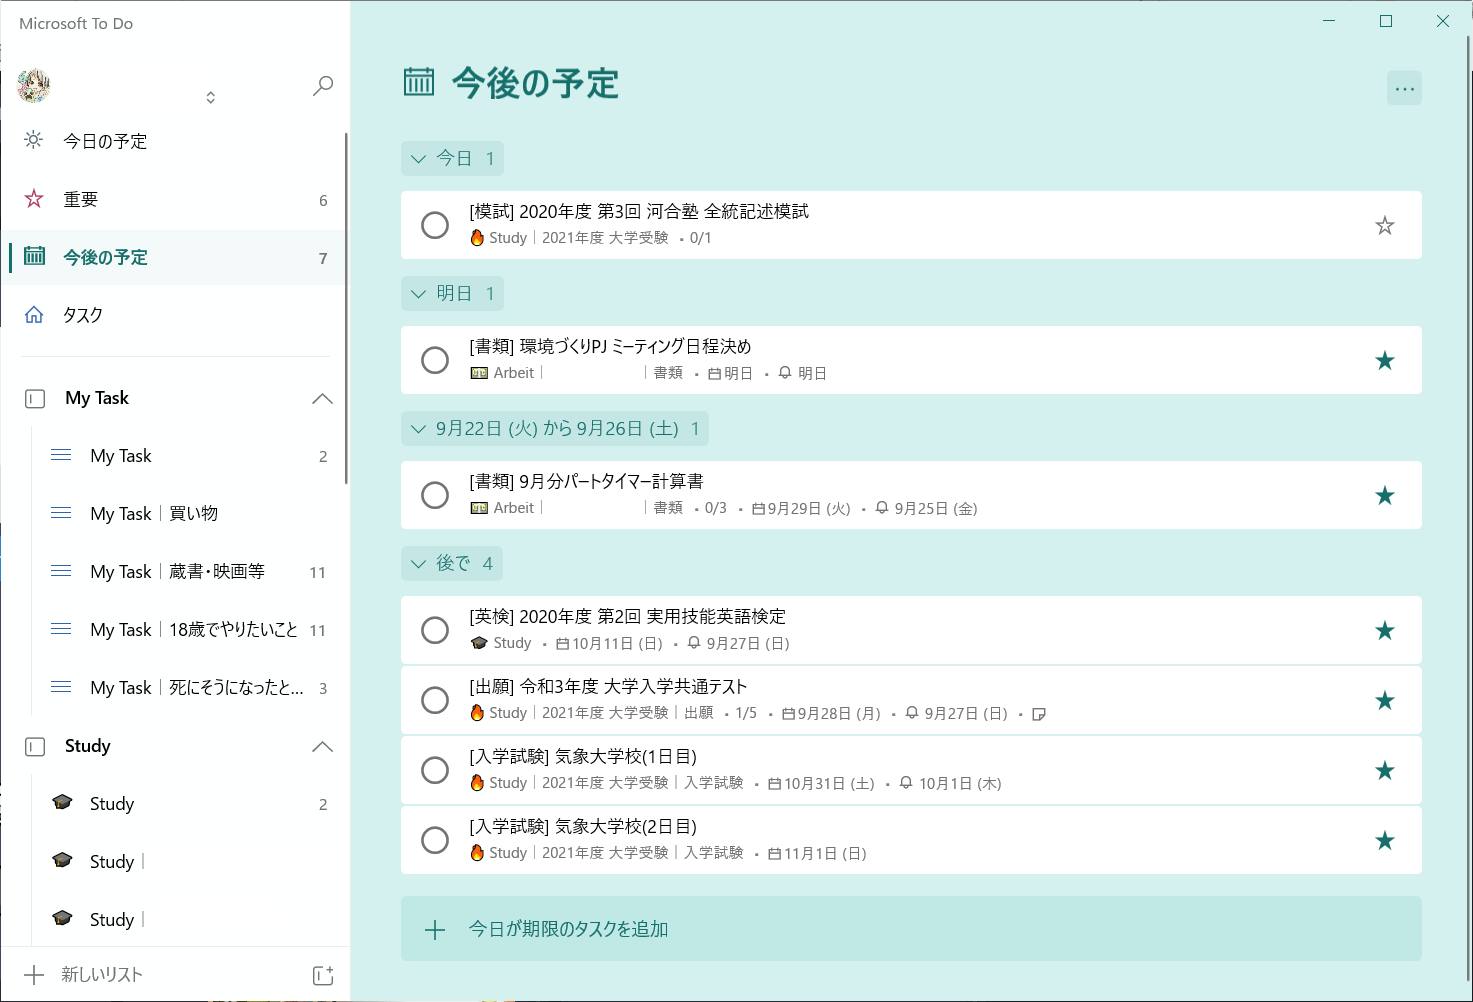This screenshot has width=1473, height=1002.
Task: Check off 大学入学共通テスト task
Action: [435, 701]
